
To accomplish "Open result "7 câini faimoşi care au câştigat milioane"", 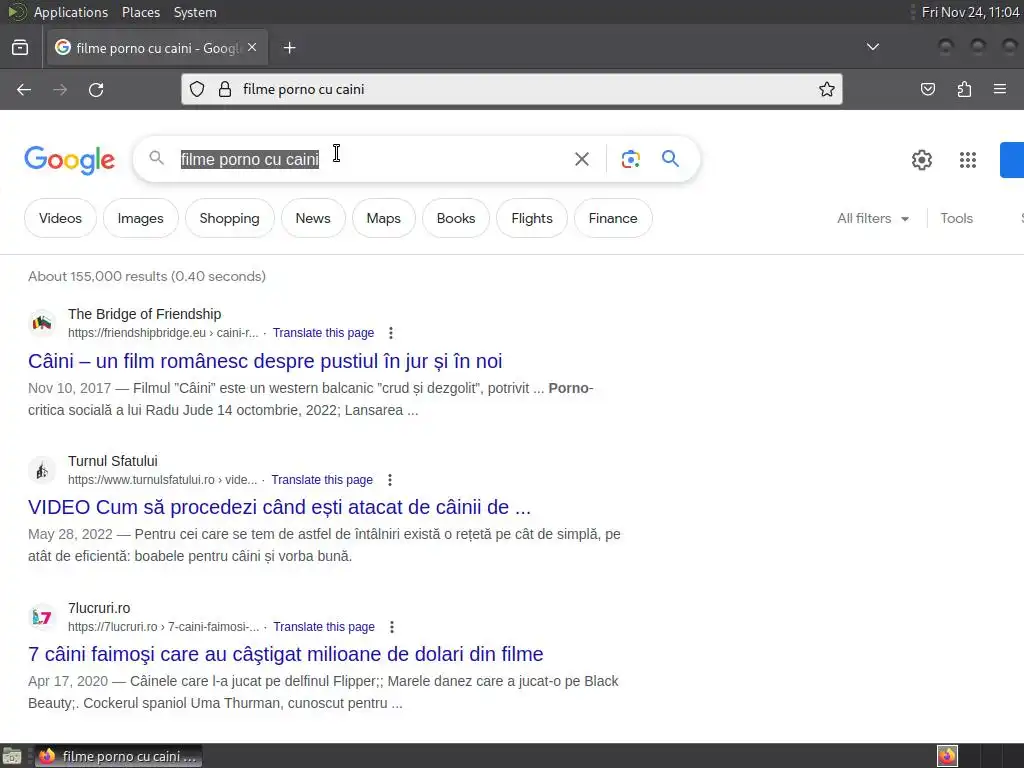I will point(286,654).
